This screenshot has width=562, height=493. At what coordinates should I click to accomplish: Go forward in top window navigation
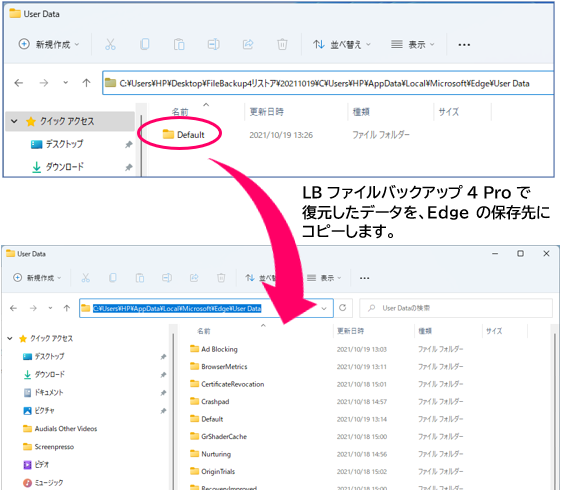coord(44,83)
